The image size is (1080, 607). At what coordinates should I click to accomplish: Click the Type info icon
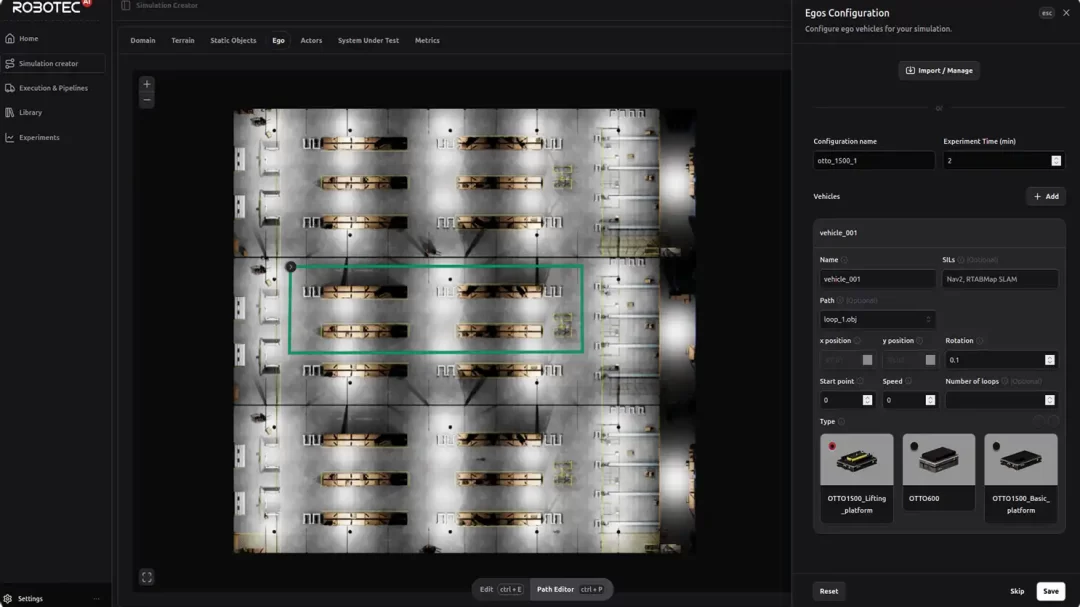[842, 422]
